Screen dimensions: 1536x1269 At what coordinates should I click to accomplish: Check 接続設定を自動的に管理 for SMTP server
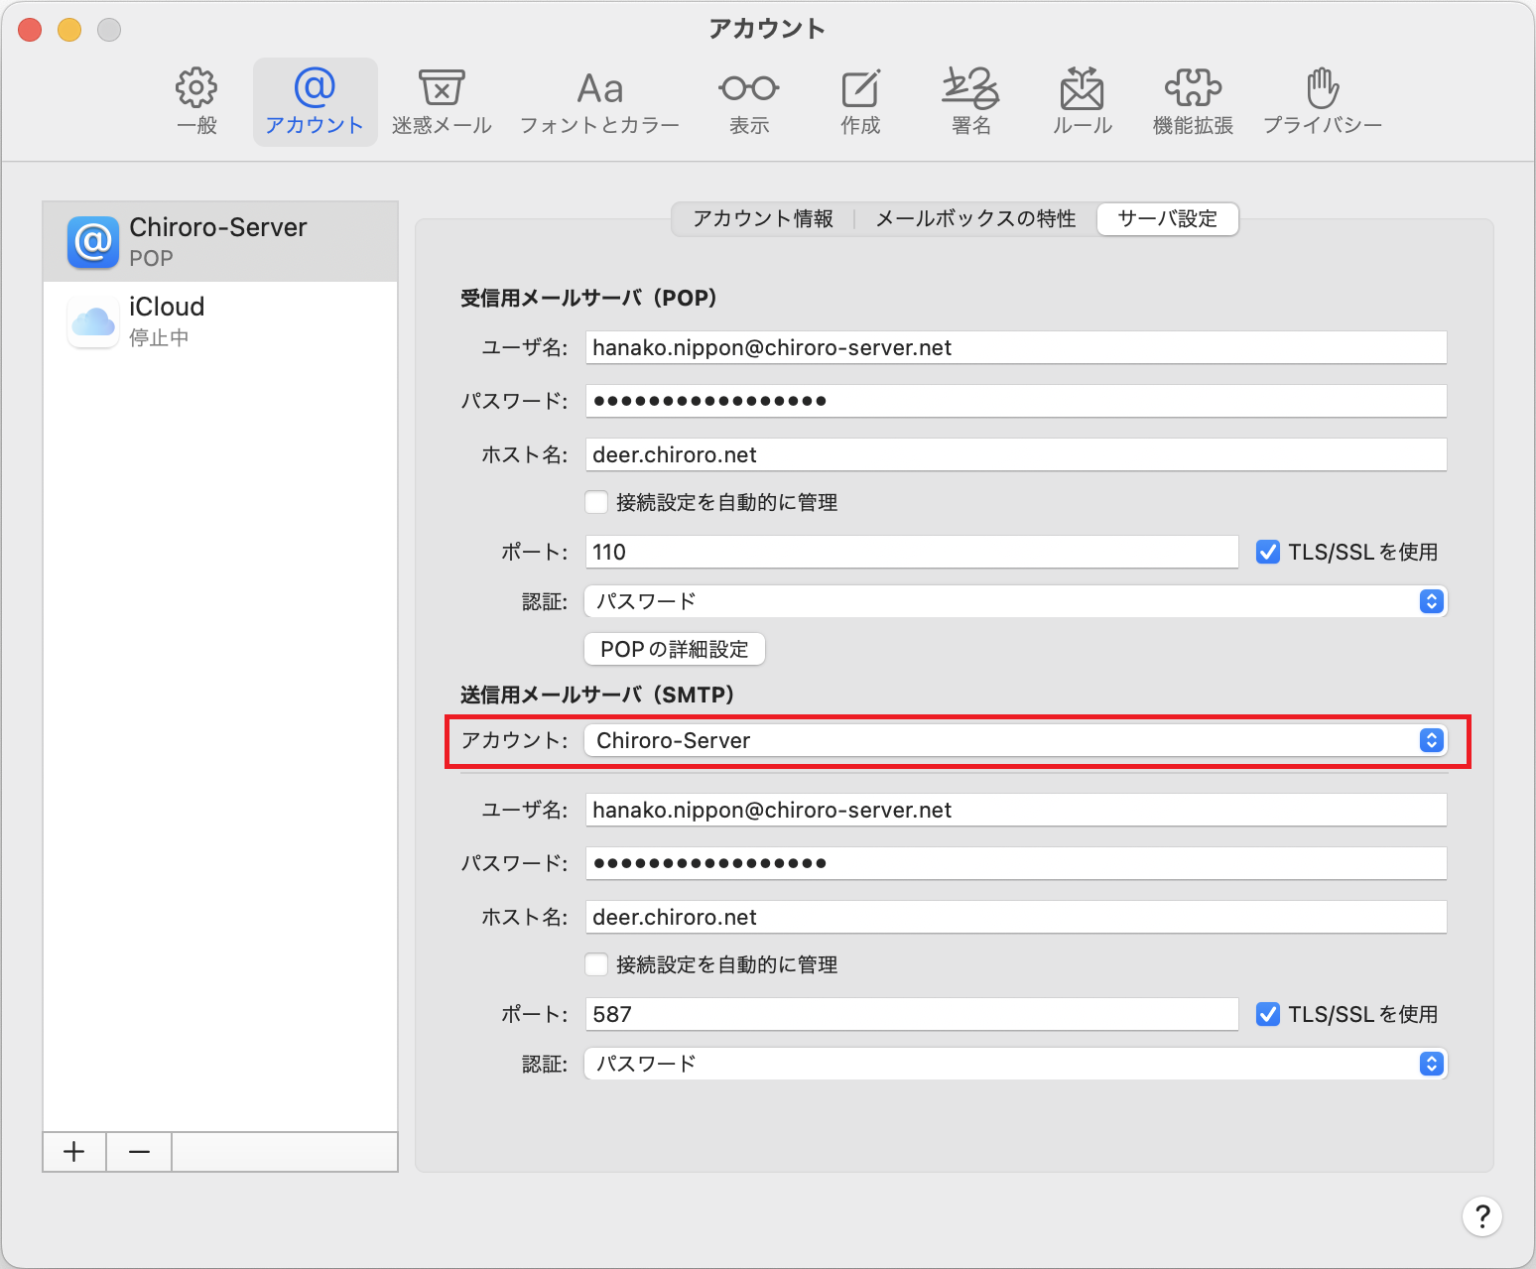click(x=596, y=964)
